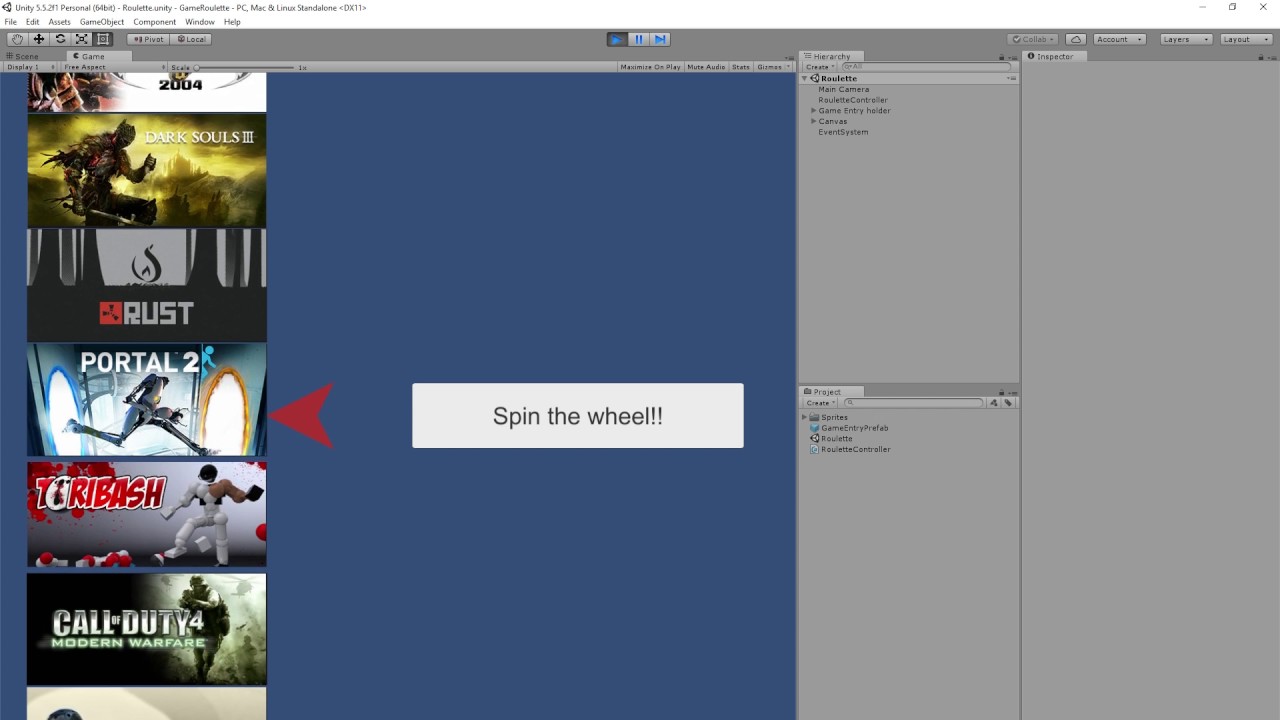Open the Hierarchy panel options menu
Viewport: 1280px width, 720px height.
[x=1012, y=56]
